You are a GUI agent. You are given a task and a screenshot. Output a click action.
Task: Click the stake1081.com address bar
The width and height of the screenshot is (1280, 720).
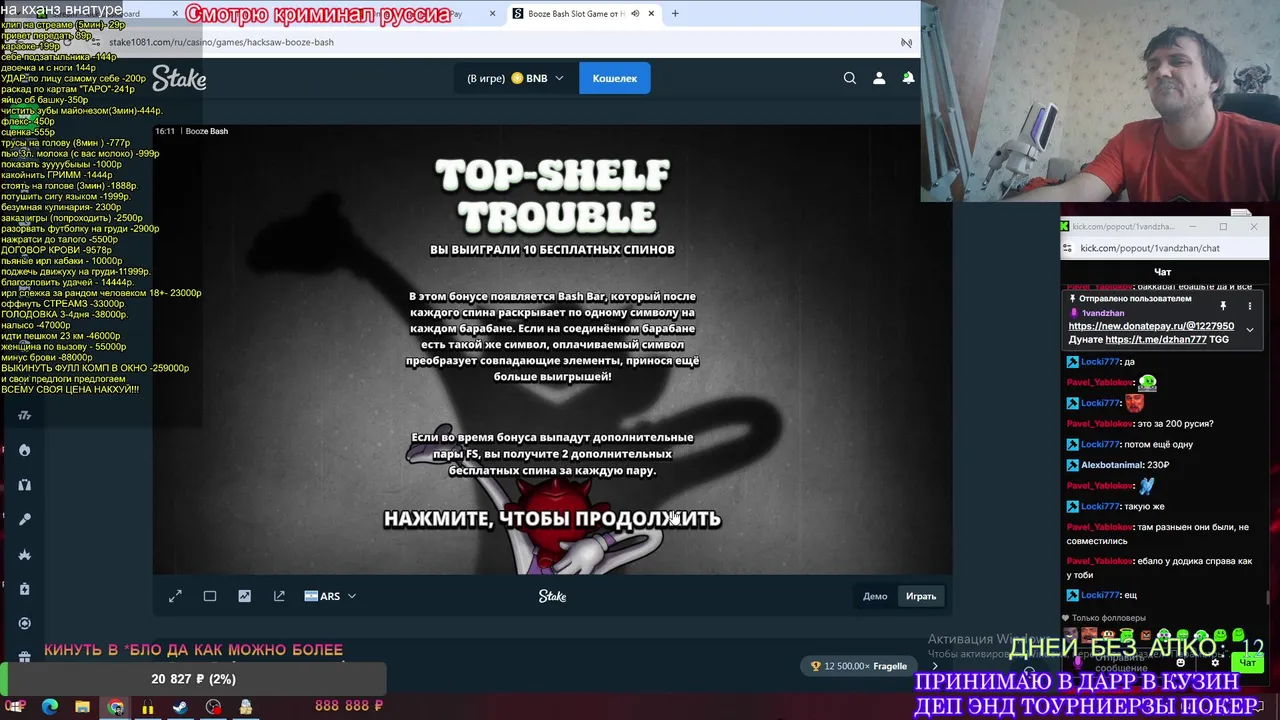point(500,42)
